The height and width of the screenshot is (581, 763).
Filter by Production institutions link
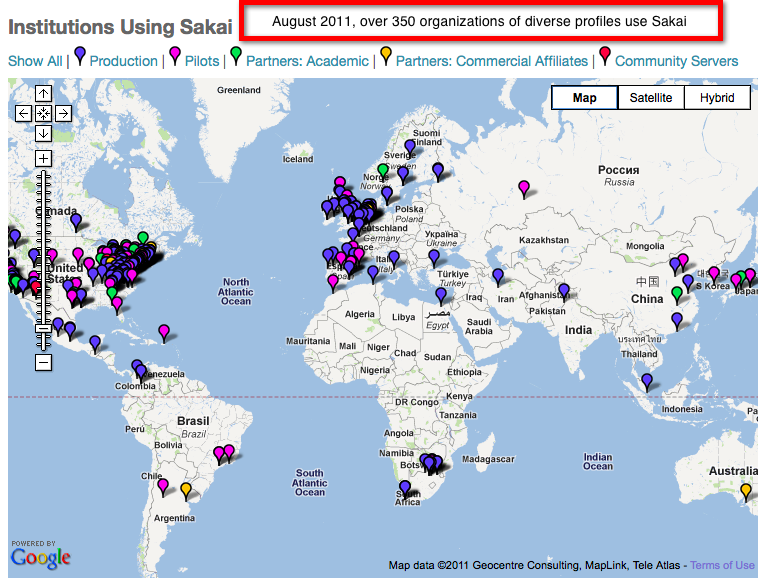click(124, 61)
